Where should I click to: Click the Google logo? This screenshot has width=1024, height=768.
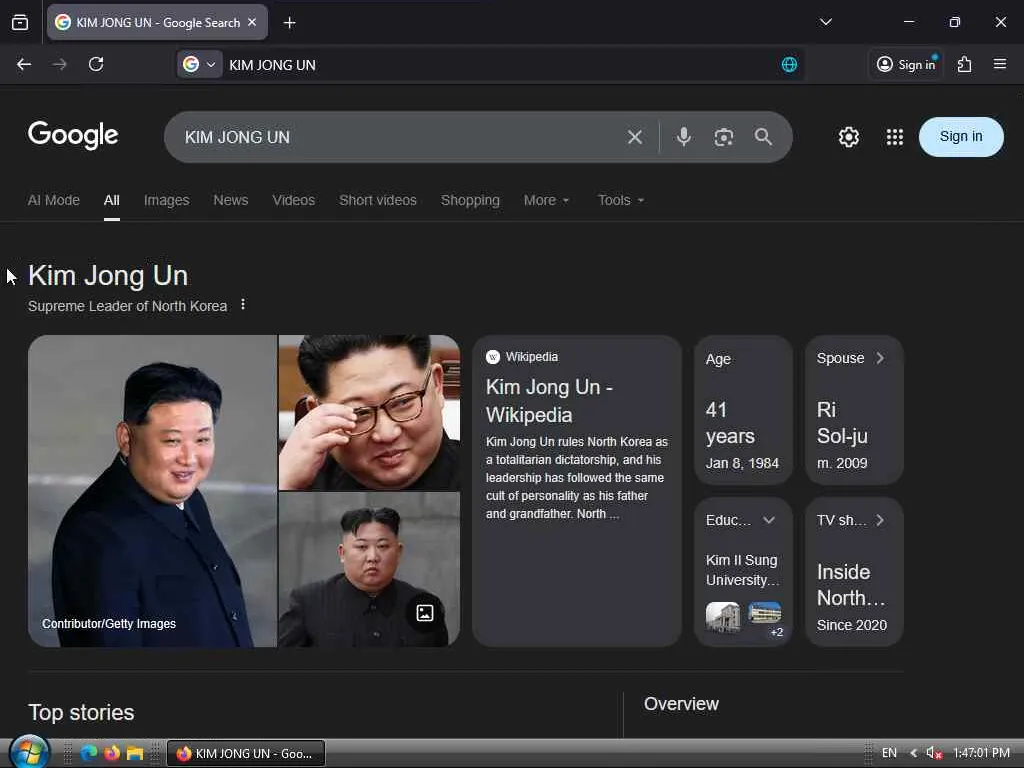73,135
